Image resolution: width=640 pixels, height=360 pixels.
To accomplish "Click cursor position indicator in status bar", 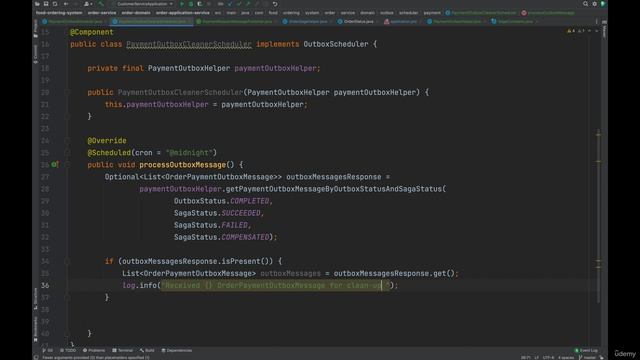I will 526,357.
